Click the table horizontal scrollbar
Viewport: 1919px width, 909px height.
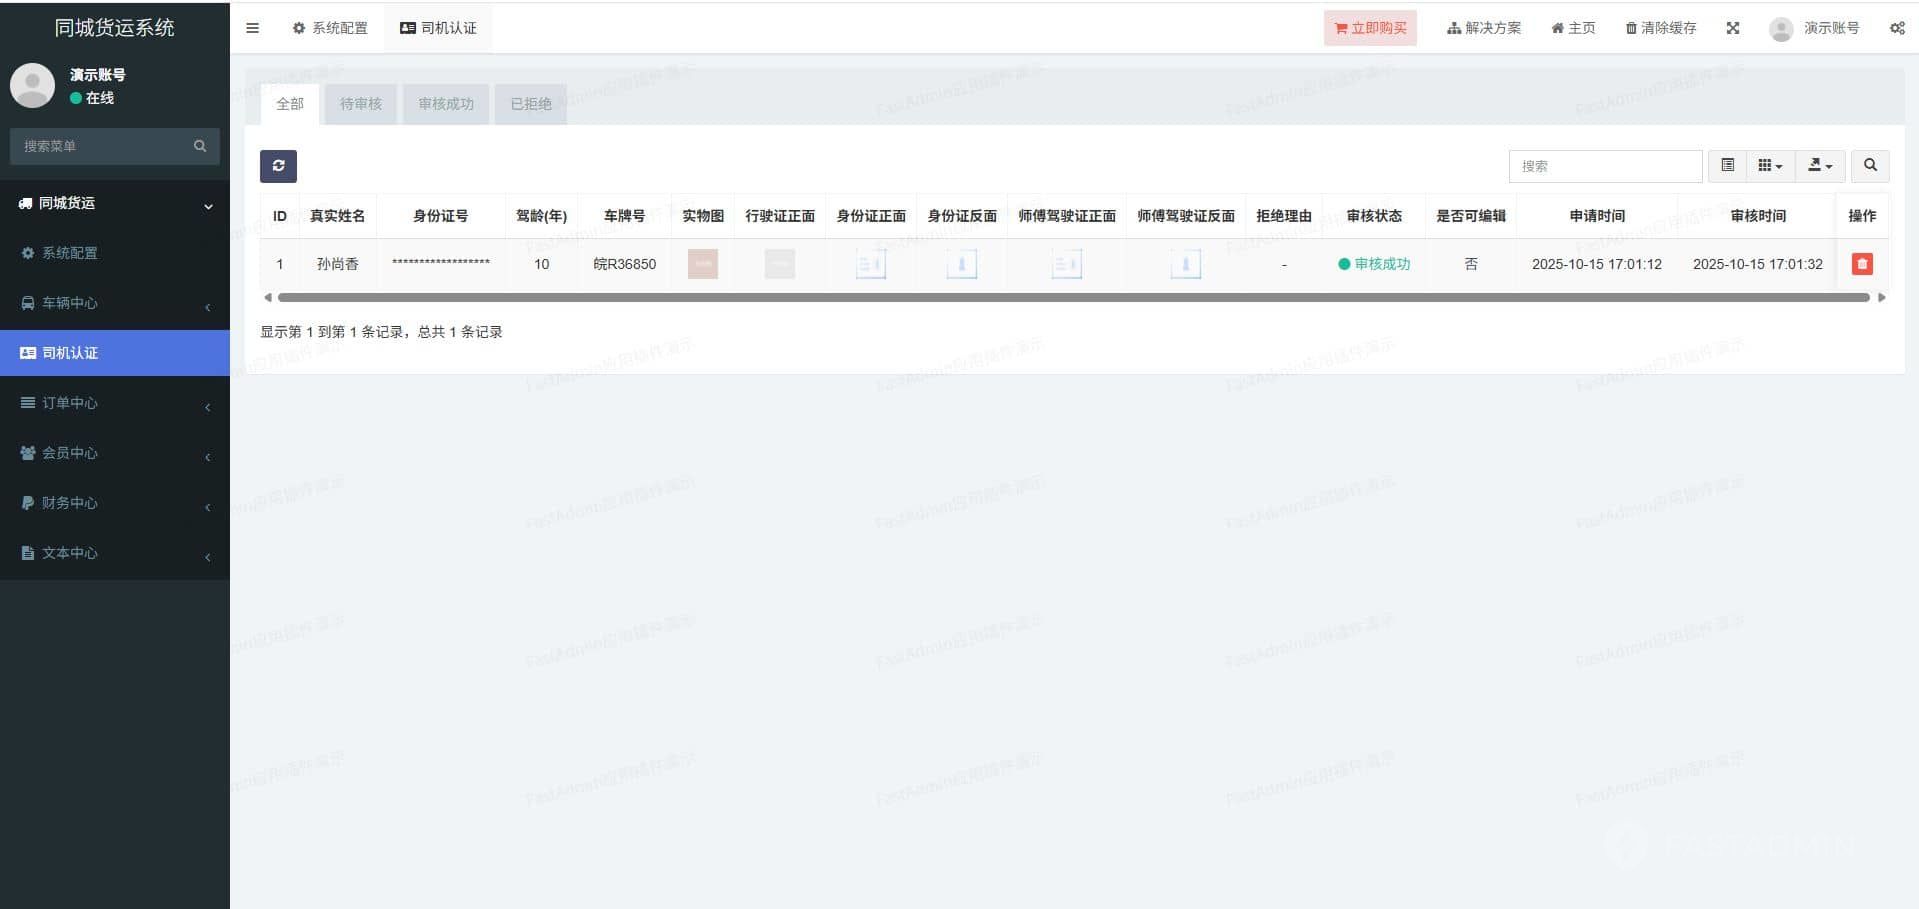(1073, 297)
